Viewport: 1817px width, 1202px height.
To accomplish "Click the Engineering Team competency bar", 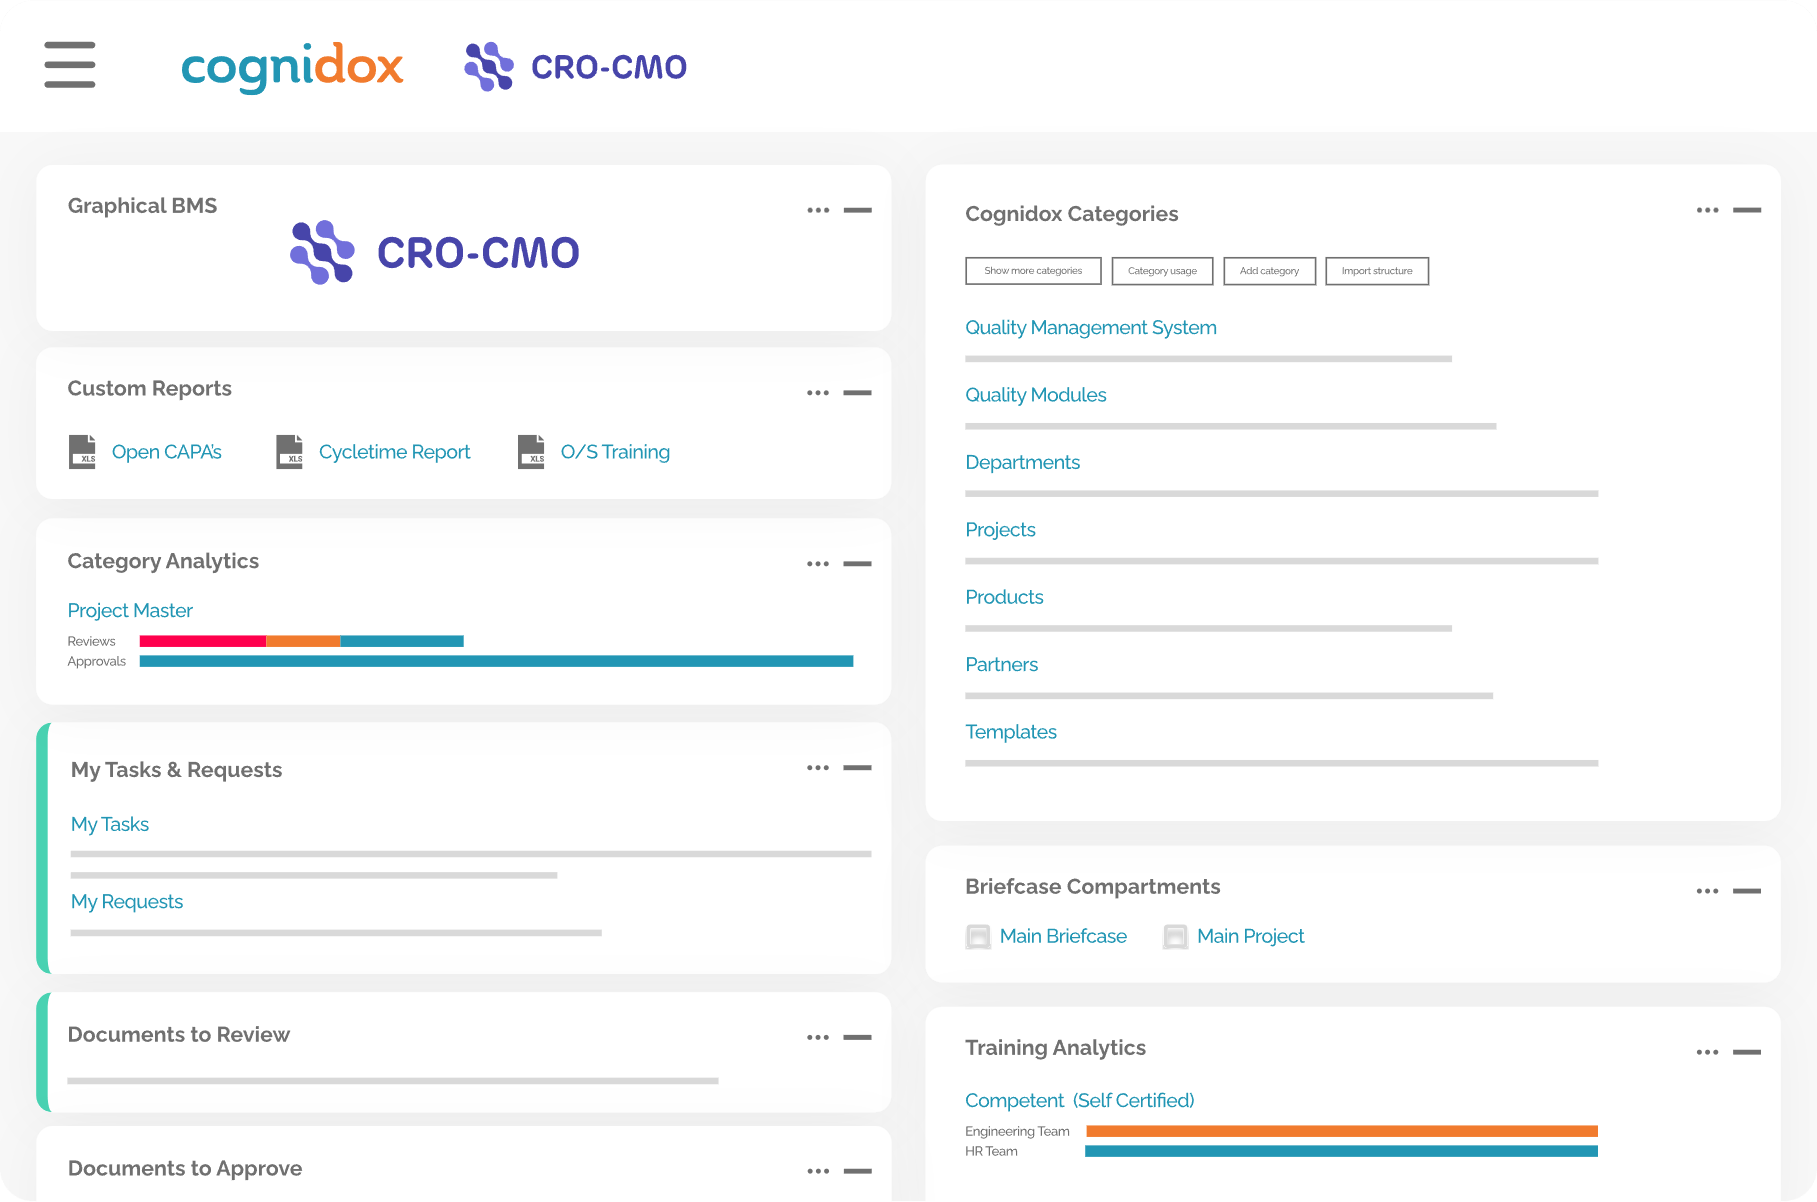I will pyautogui.click(x=1340, y=1131).
